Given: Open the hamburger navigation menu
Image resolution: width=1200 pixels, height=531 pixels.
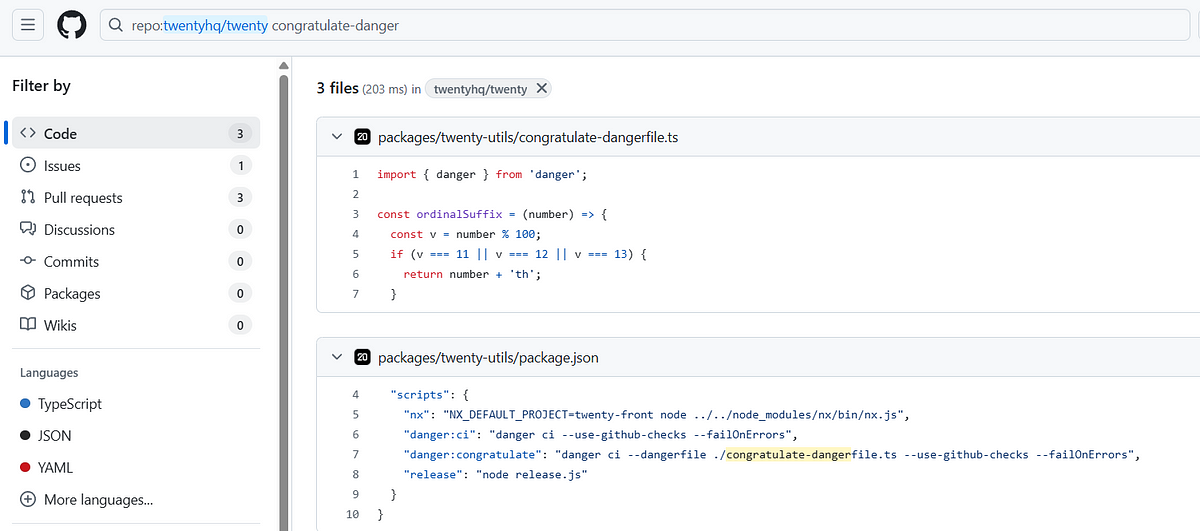Looking at the screenshot, I should [x=27, y=25].
